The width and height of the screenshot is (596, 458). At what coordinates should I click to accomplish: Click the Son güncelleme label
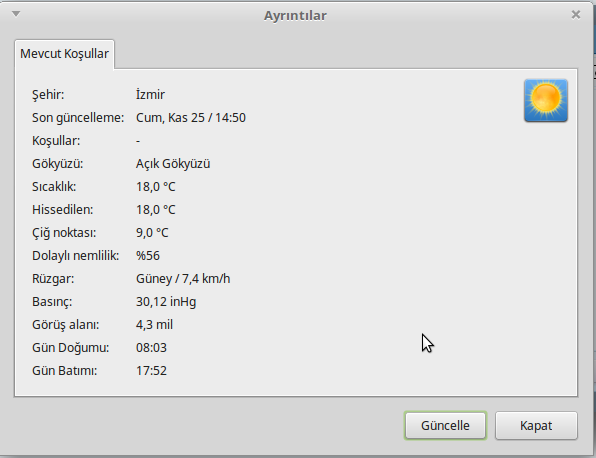78,118
